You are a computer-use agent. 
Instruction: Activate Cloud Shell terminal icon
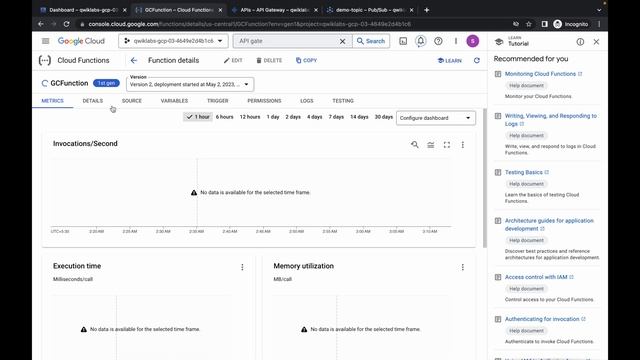pos(403,41)
